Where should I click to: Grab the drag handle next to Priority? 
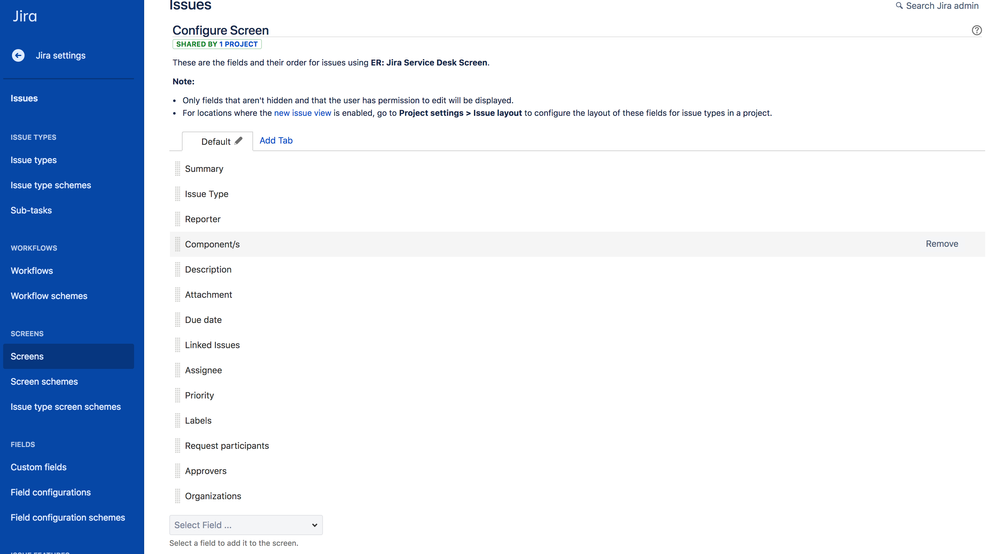(x=178, y=395)
